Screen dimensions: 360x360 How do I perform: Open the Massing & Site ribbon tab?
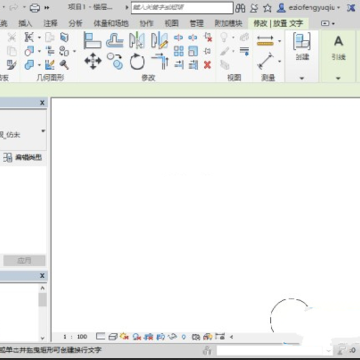coord(111,23)
